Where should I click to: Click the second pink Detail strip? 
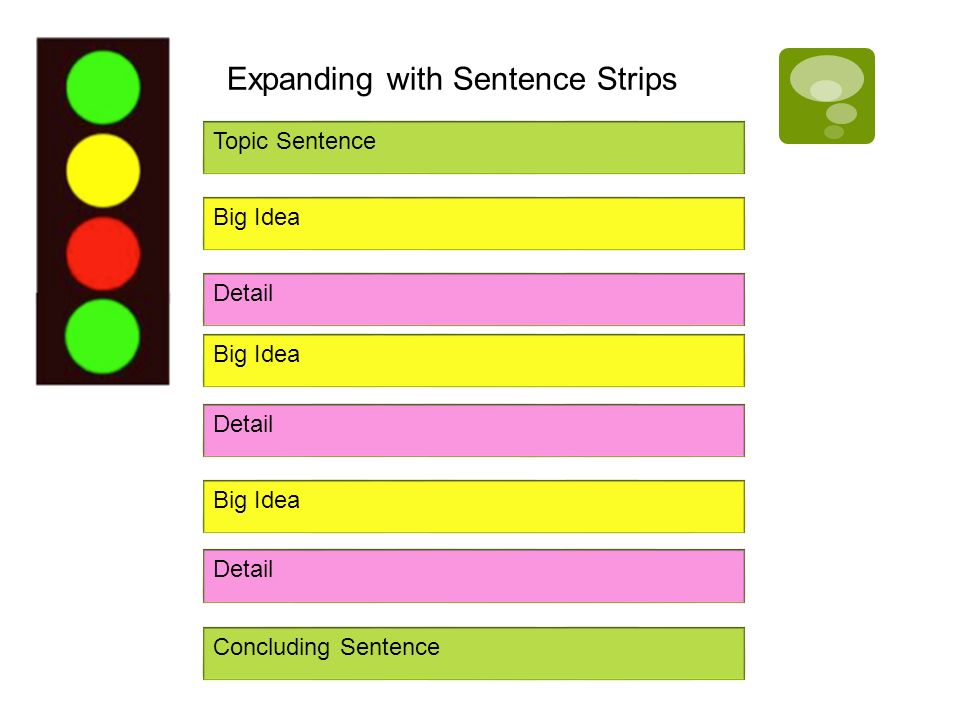(x=474, y=430)
